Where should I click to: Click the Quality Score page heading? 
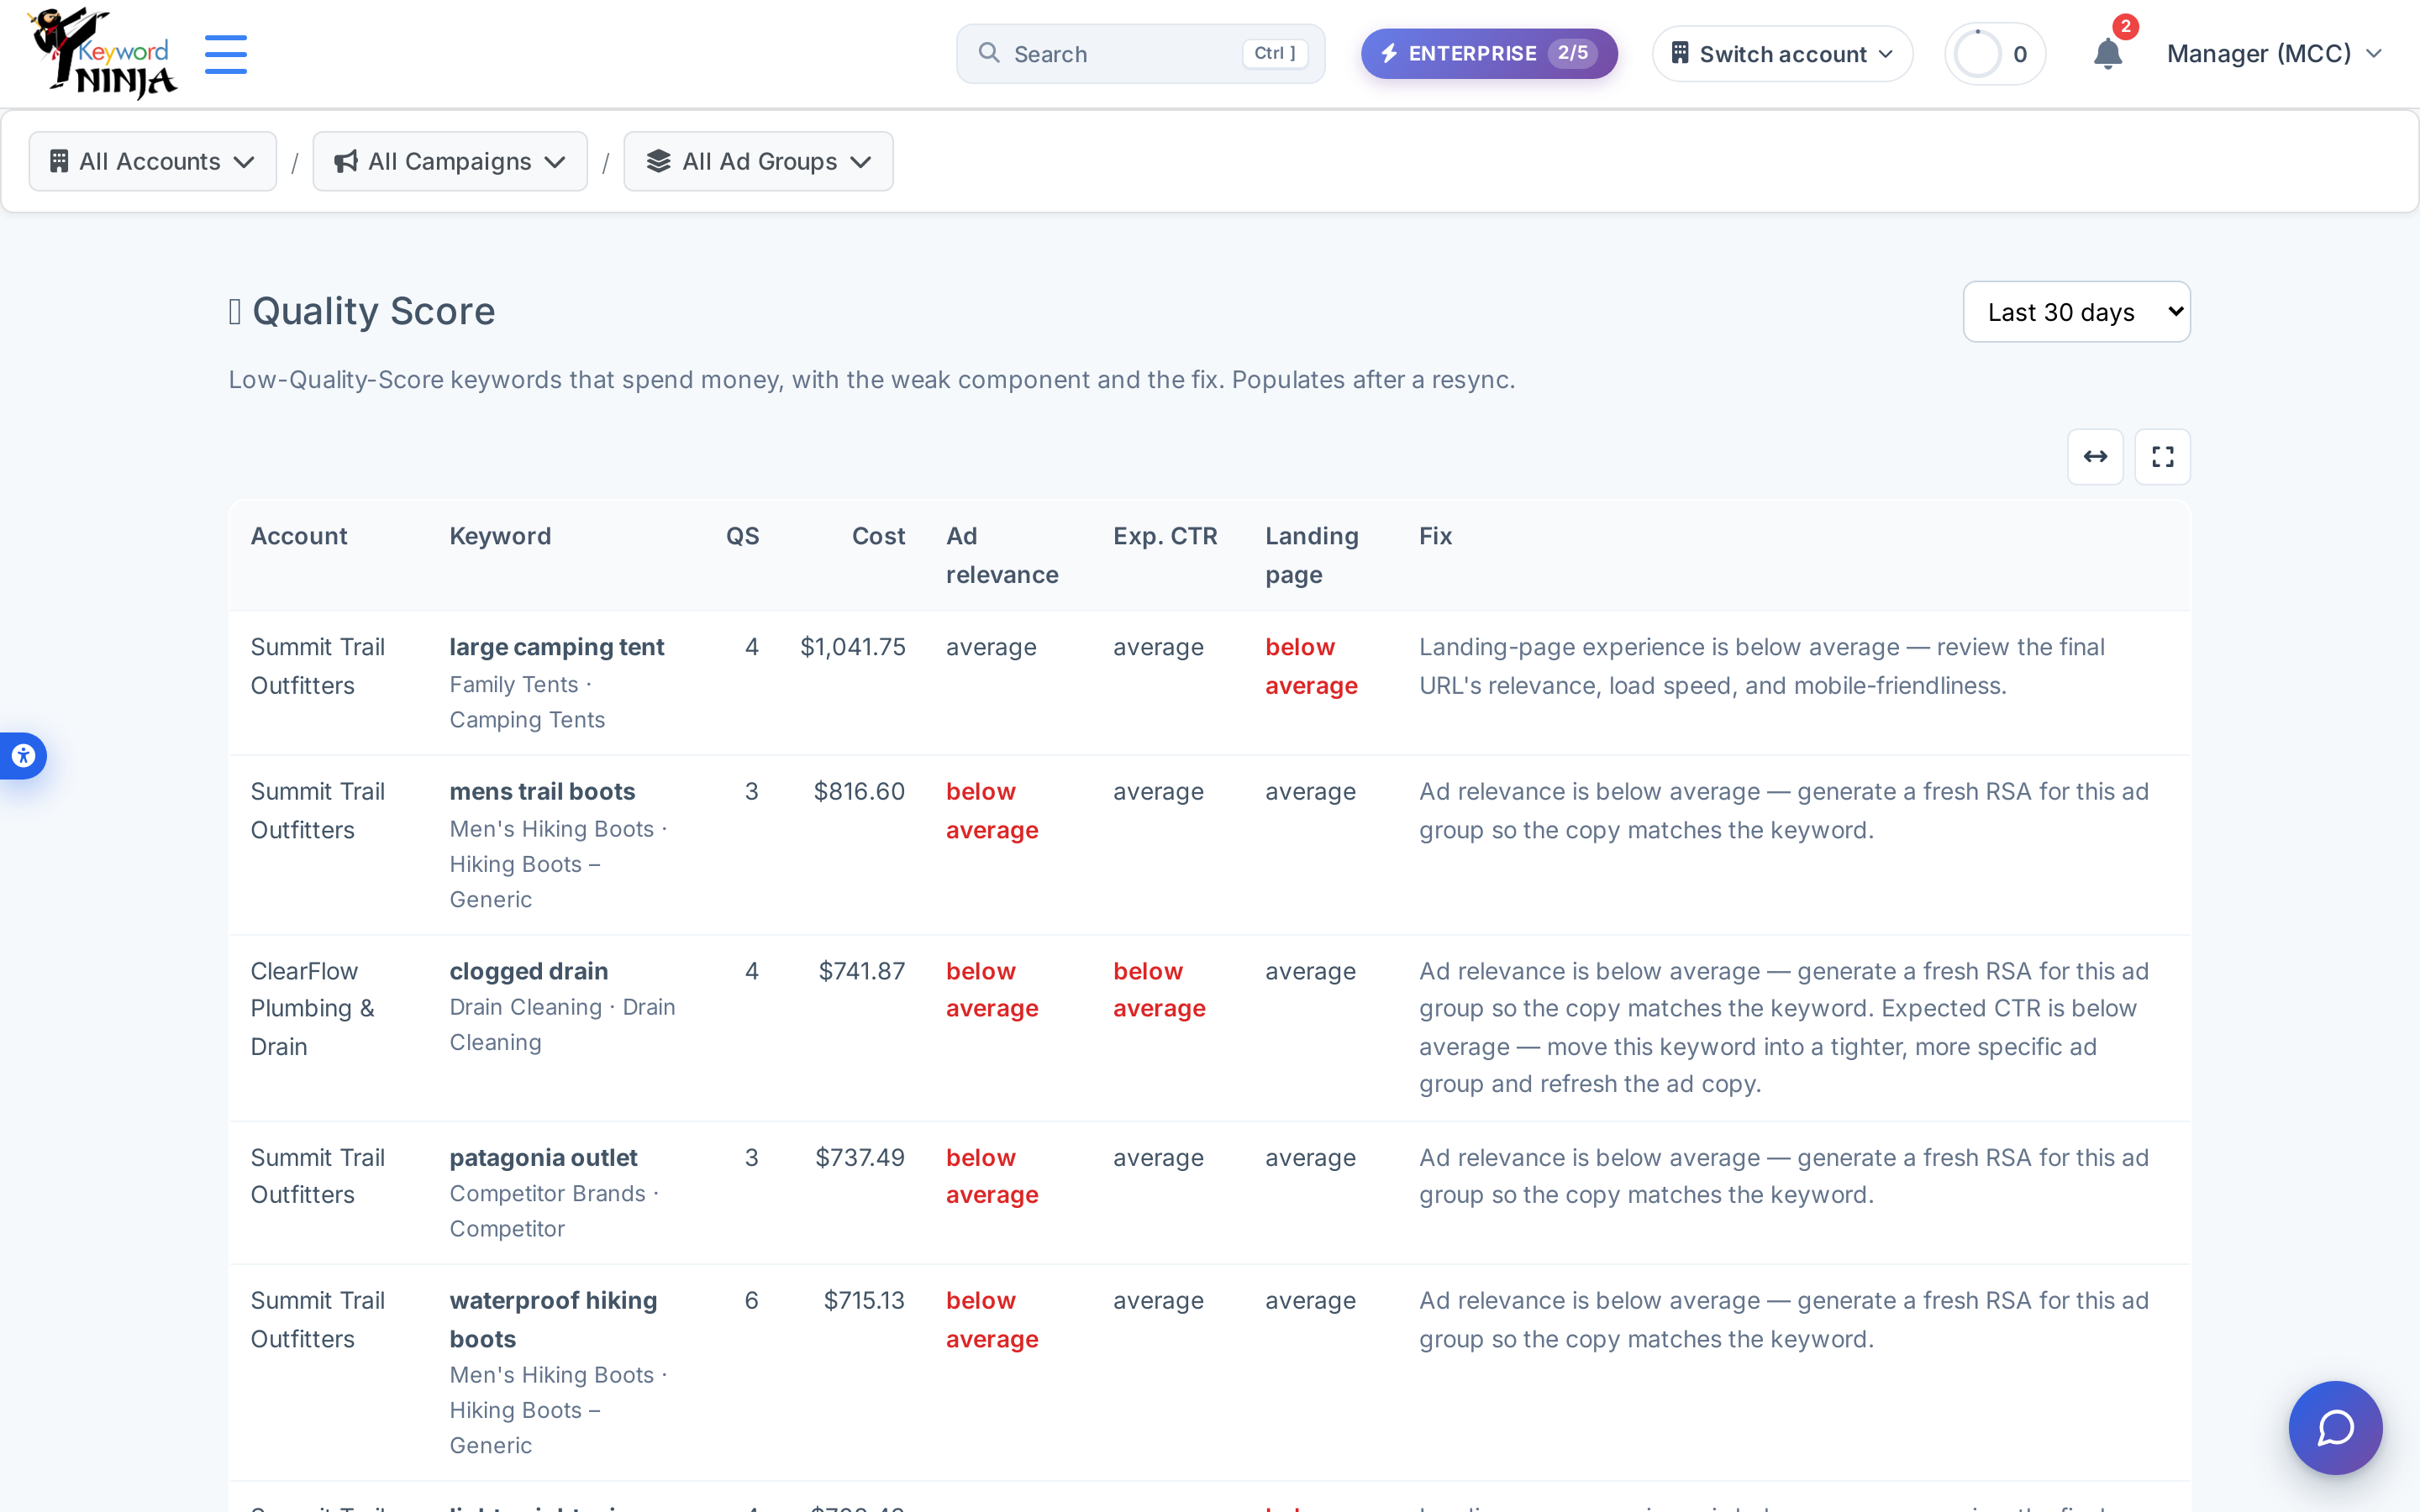[373, 311]
